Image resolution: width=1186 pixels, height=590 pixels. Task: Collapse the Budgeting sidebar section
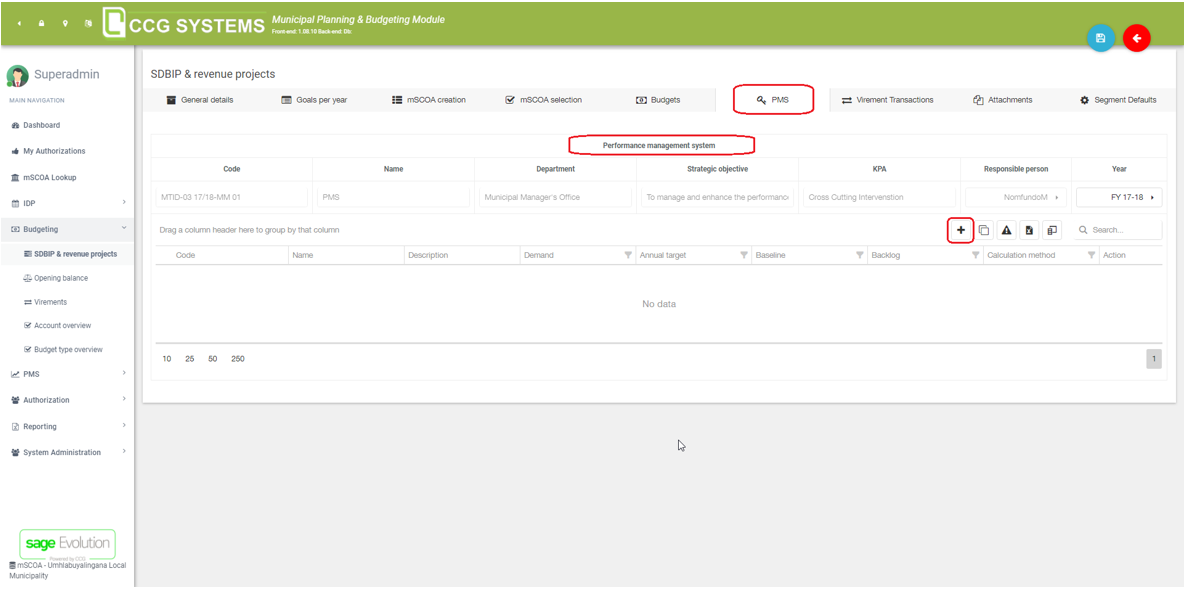[x=67, y=229]
